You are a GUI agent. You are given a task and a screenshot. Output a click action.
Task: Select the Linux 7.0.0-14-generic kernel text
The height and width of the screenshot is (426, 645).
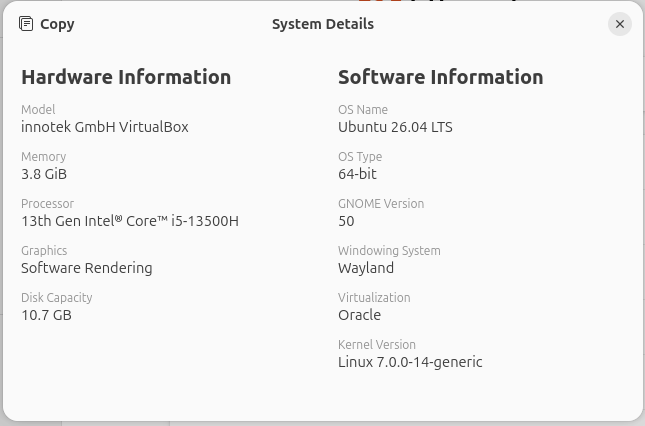coord(410,362)
